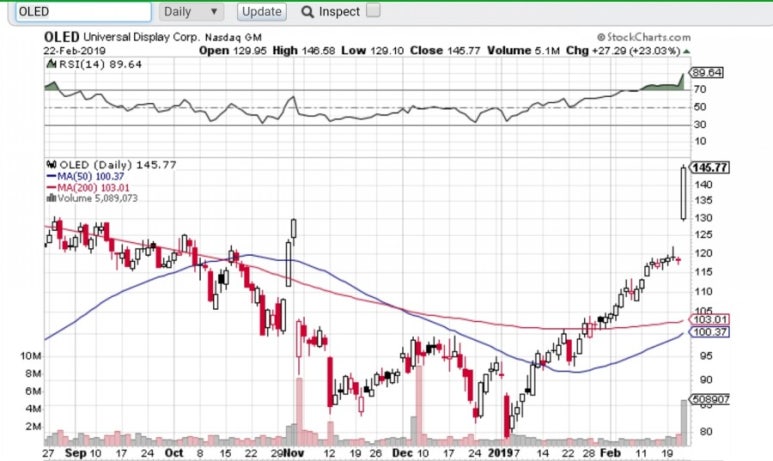Viewport: 773px width, 461px height.
Task: Click the 103.01 MA(200) price tag
Action: pyautogui.click(x=709, y=319)
